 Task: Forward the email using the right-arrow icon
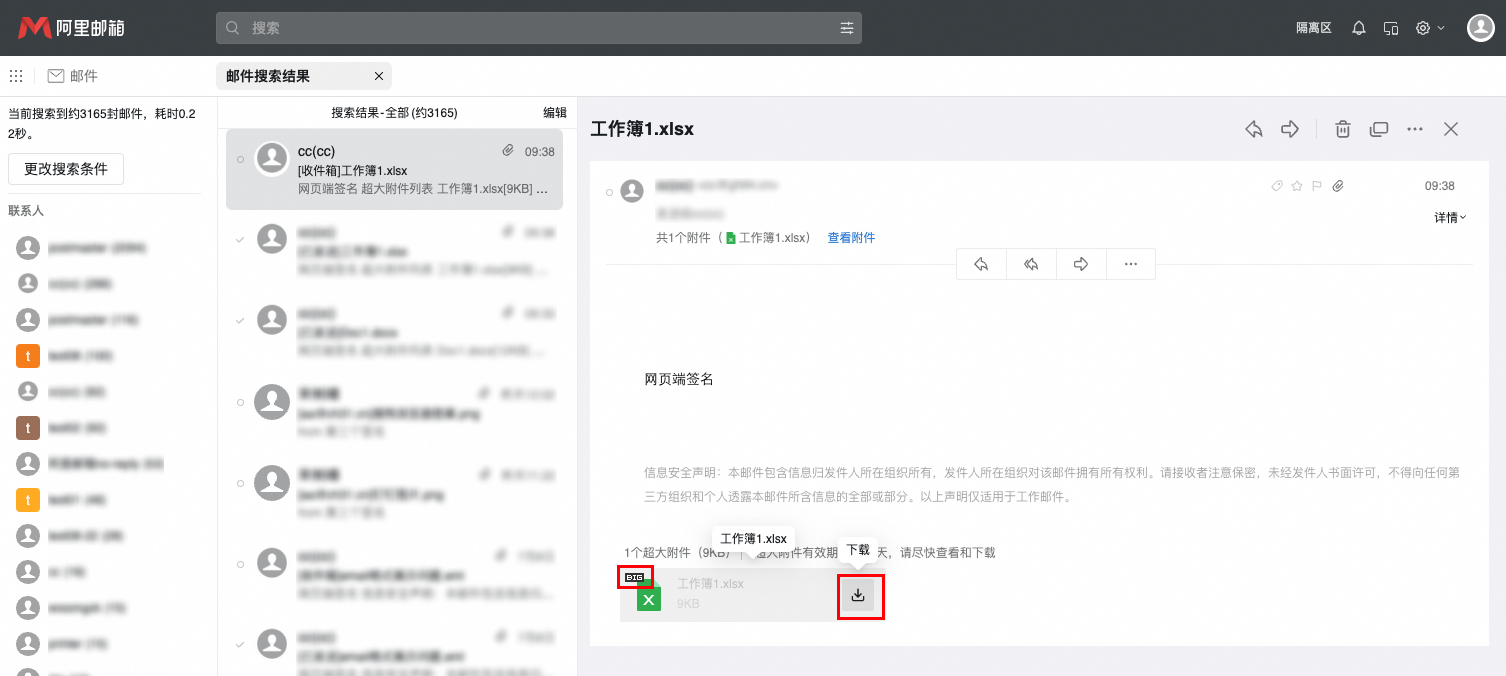pyautogui.click(x=1289, y=129)
